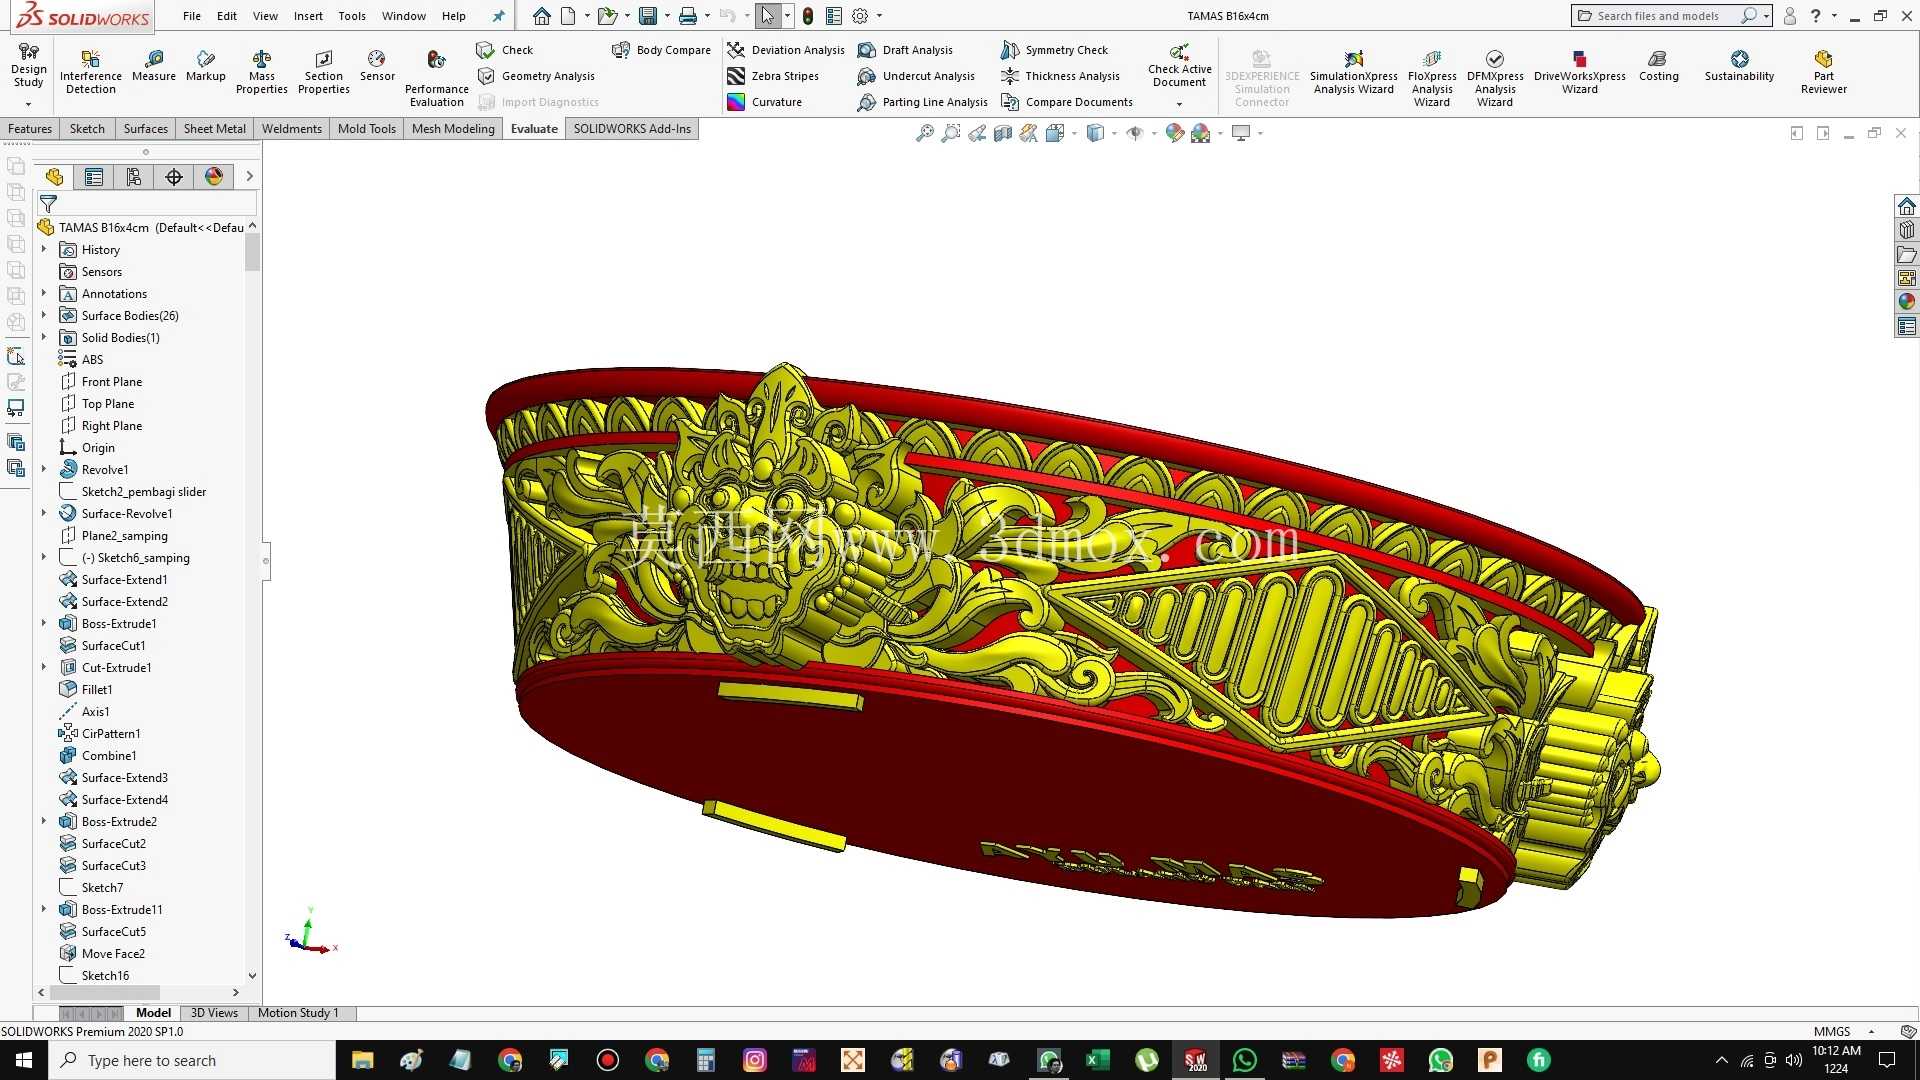Click the Search files and models field
This screenshot has width=1920, height=1080.
(x=1659, y=16)
